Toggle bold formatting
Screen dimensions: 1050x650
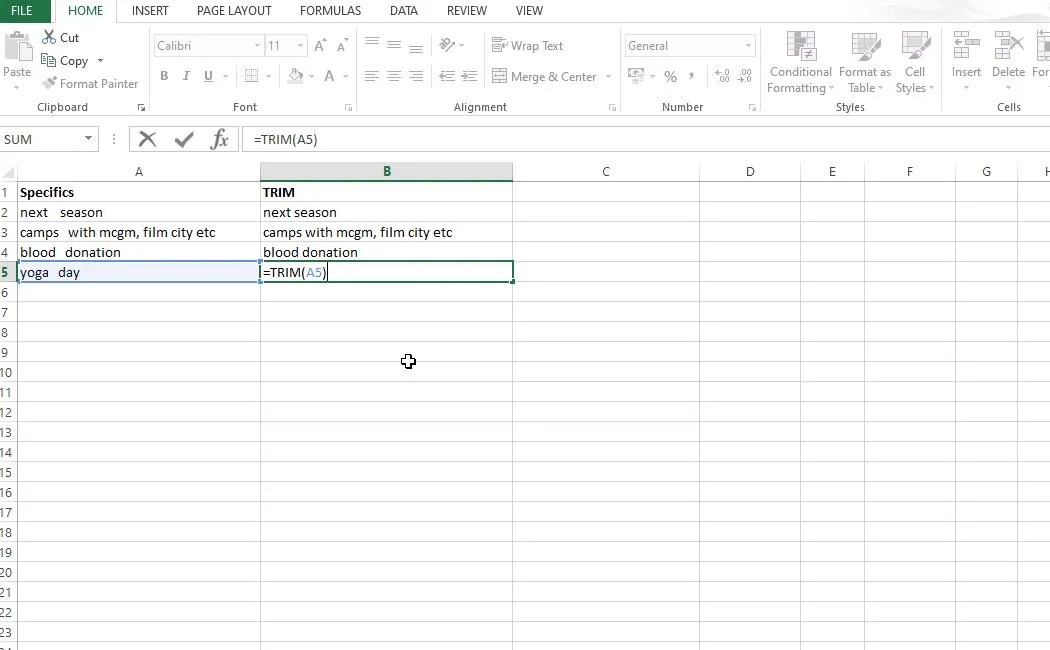tap(164, 75)
